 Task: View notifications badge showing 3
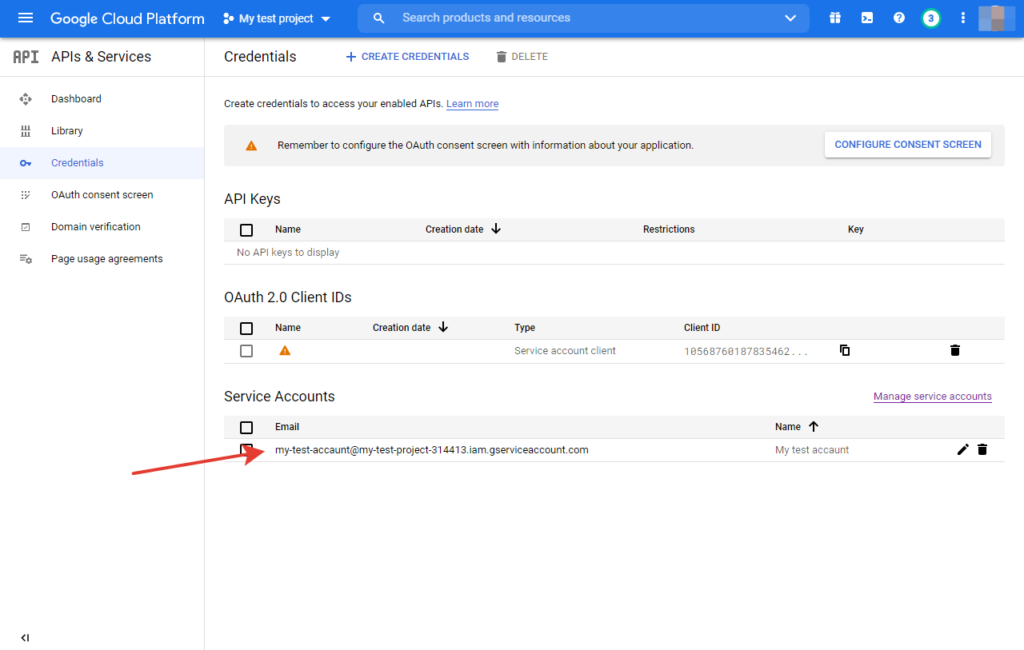[x=931, y=18]
